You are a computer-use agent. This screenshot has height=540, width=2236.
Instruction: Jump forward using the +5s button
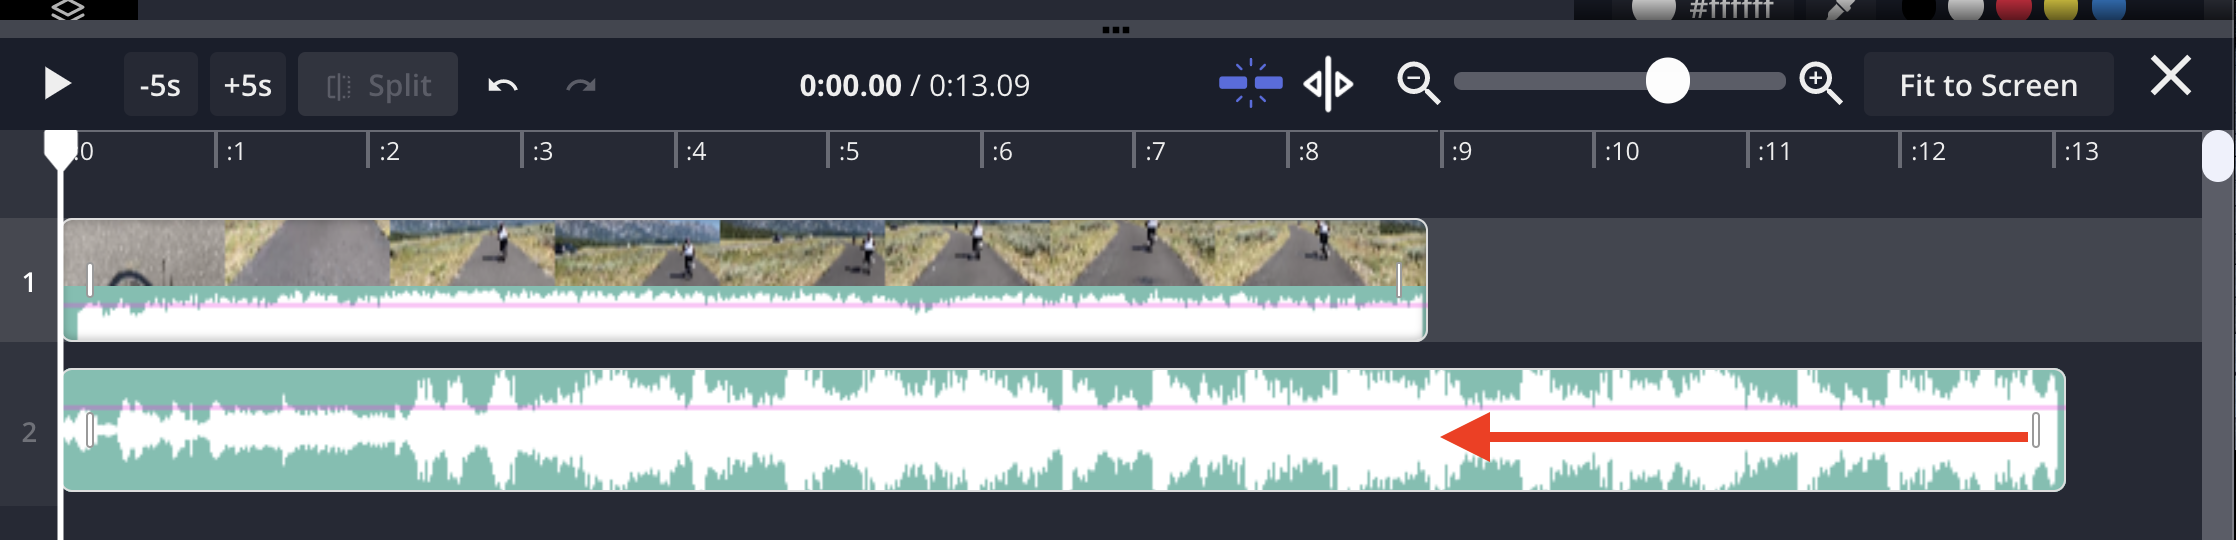pos(248,85)
